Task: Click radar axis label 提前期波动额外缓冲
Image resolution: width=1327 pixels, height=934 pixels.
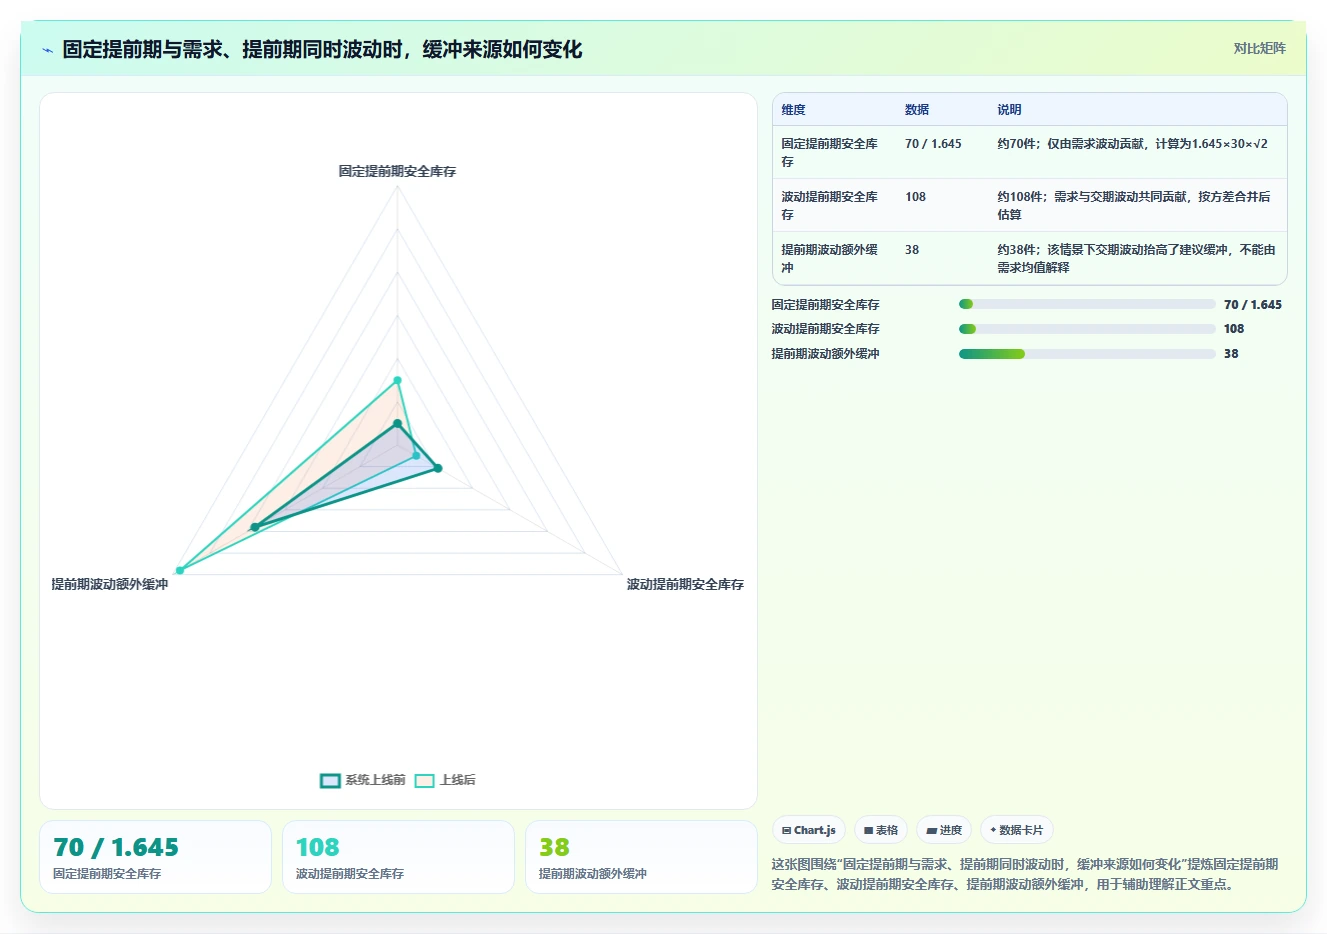Action: [x=110, y=584]
